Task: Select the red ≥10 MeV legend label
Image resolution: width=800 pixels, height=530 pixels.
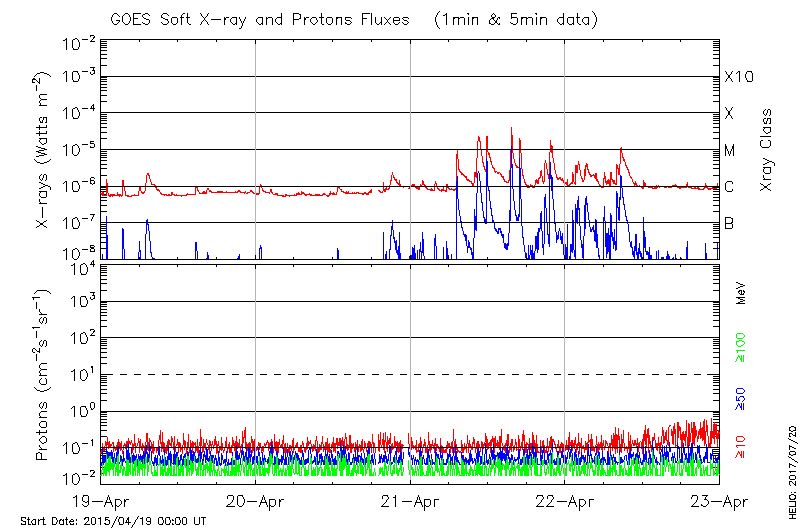Action: [x=741, y=446]
